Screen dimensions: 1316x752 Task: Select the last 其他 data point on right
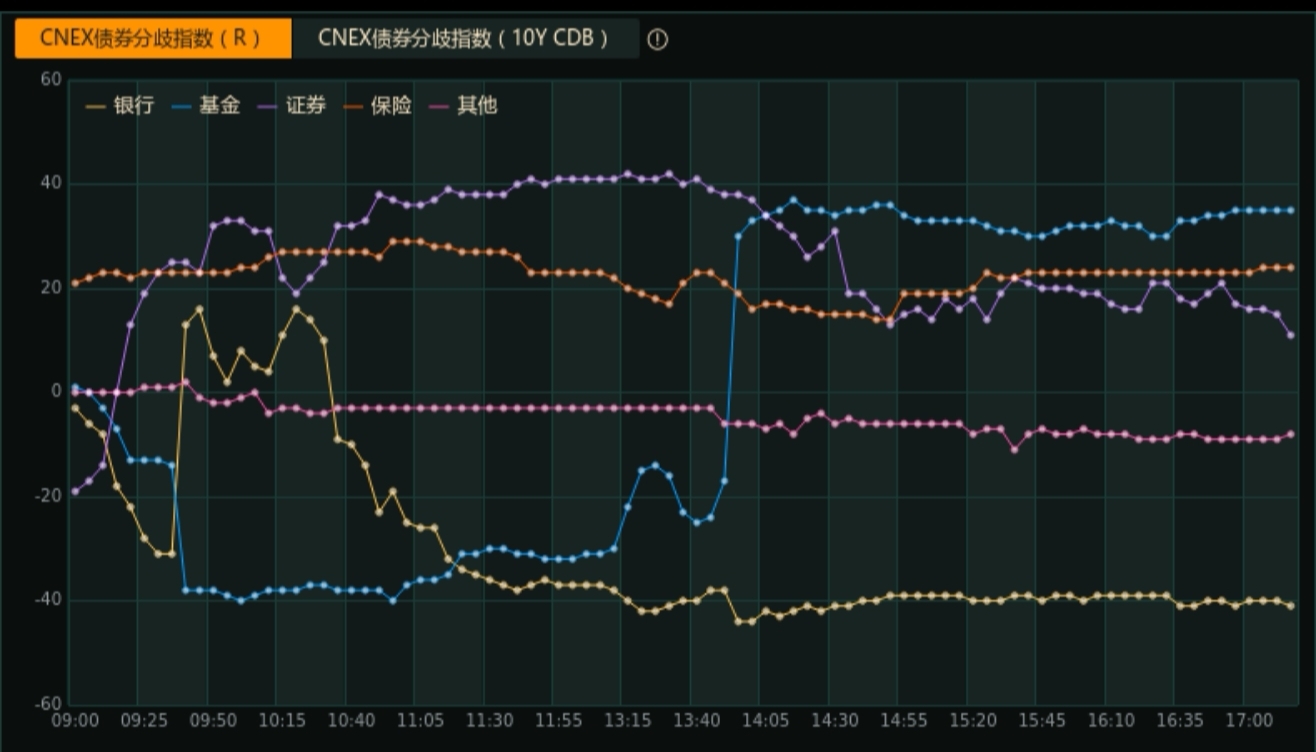point(1290,434)
